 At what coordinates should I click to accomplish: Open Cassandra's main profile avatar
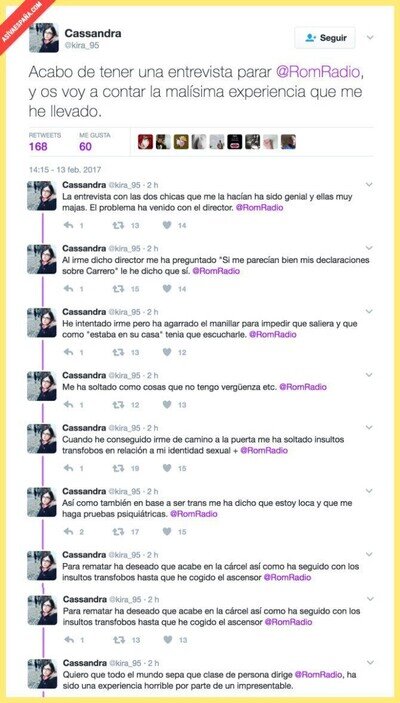click(x=44, y=38)
